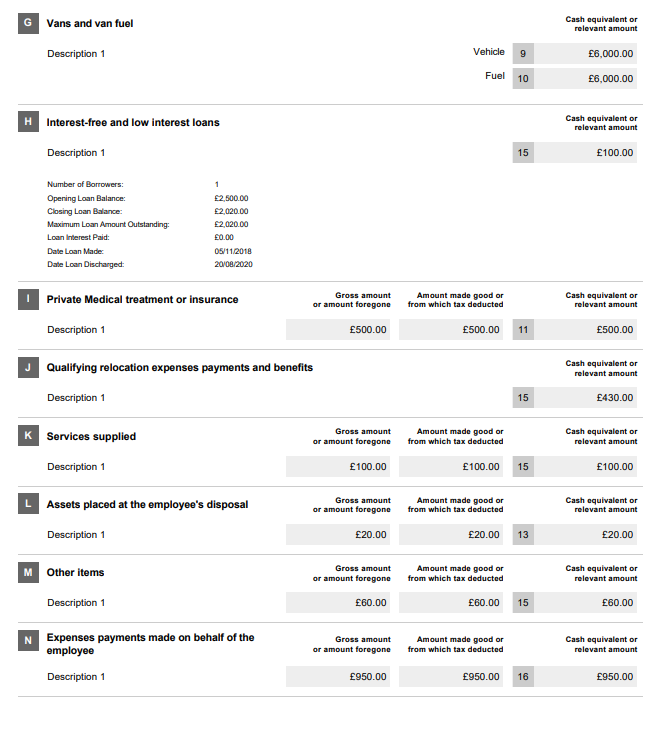Select the section I letter badge
The width and height of the screenshot is (663, 748).
[x=28, y=299]
